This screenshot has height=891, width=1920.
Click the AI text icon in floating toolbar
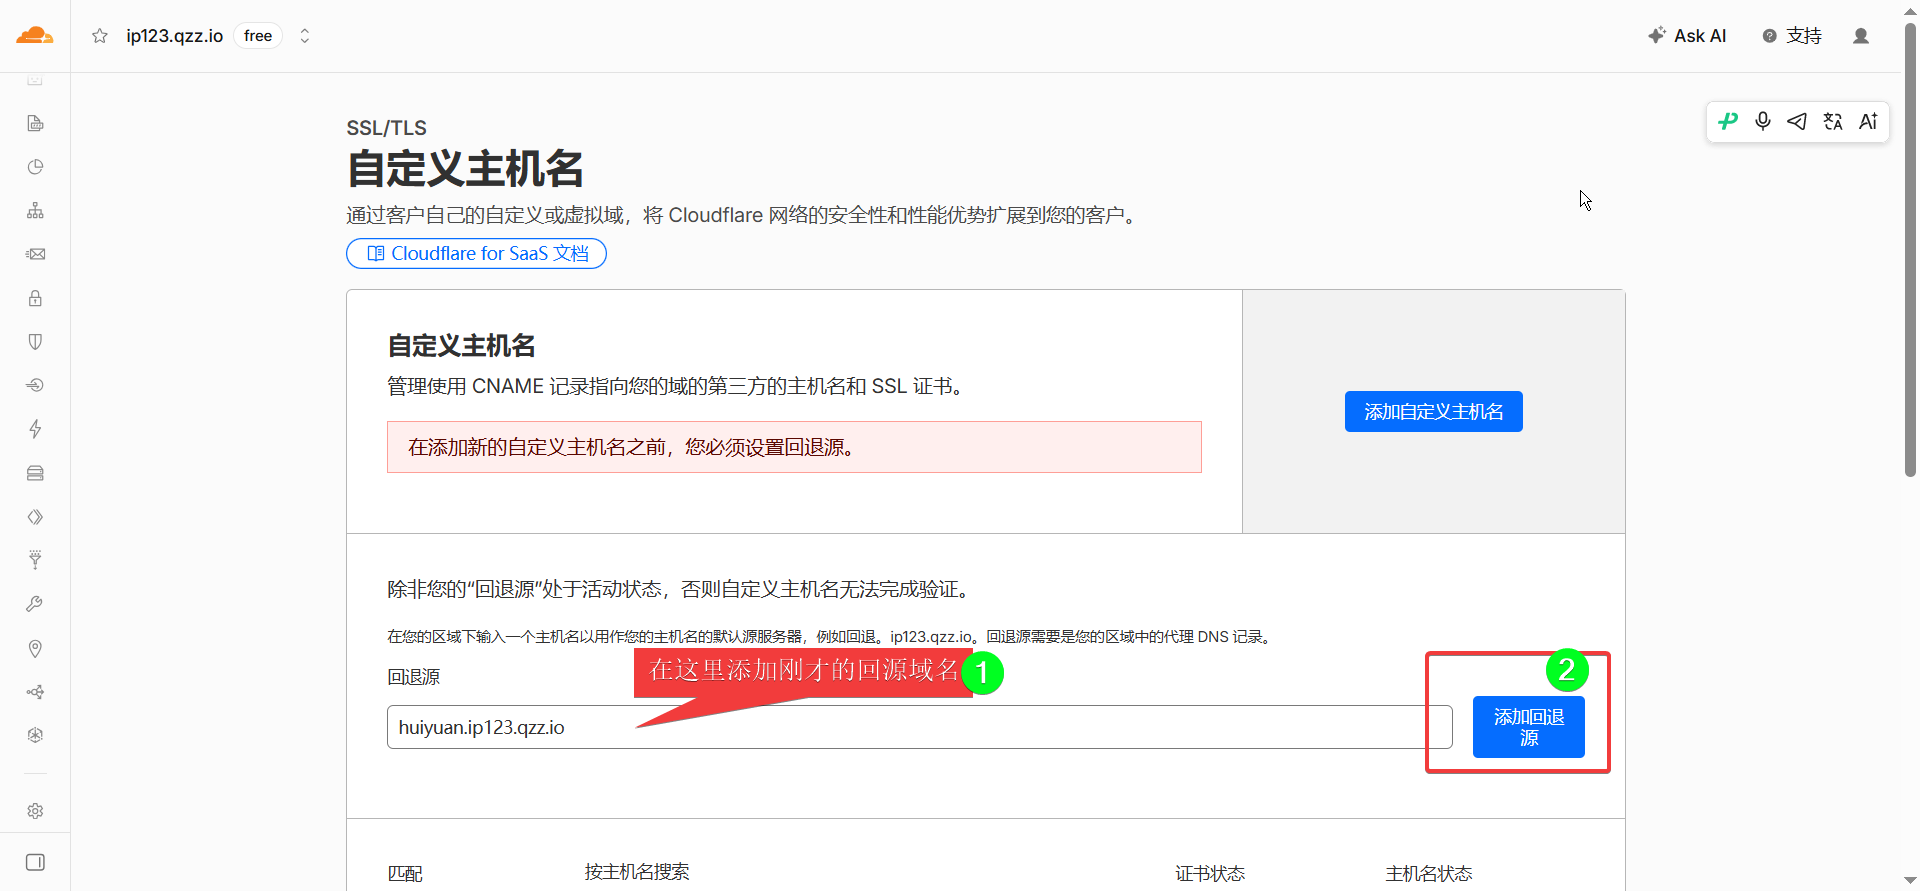(1868, 122)
